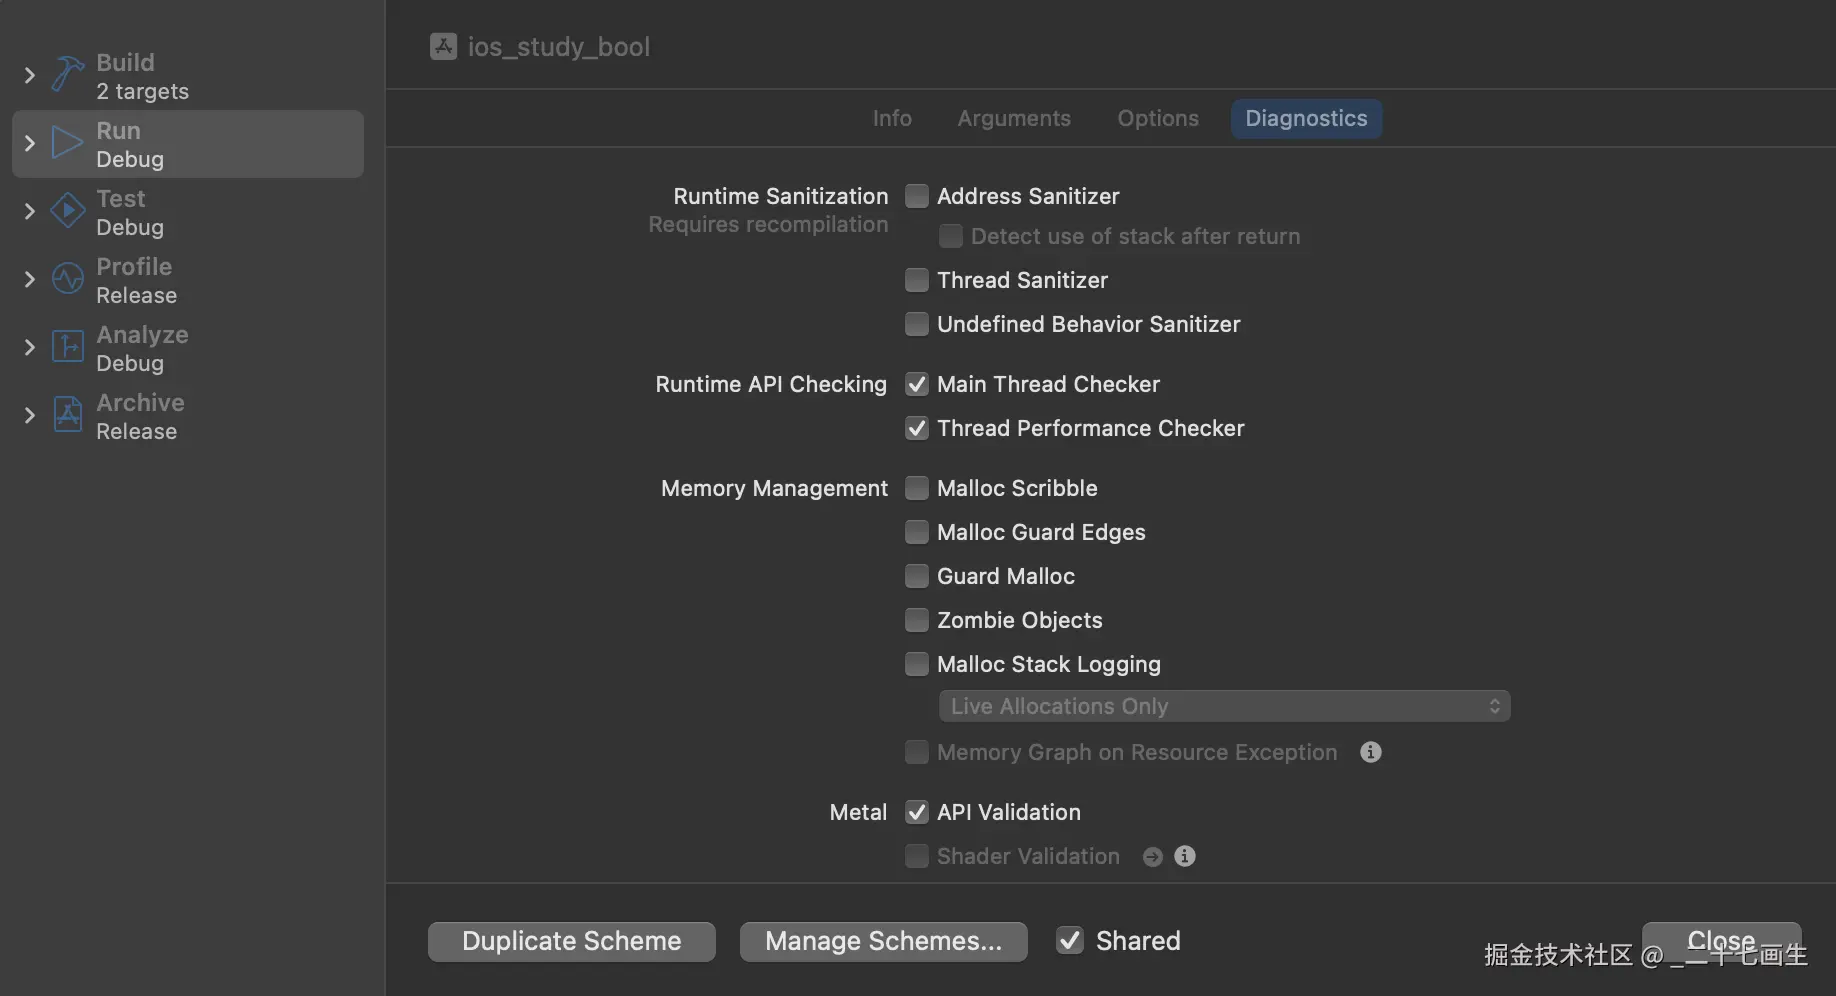Toggle the Shared scheme checkbox
Image resolution: width=1836 pixels, height=996 pixels.
pyautogui.click(x=1070, y=941)
